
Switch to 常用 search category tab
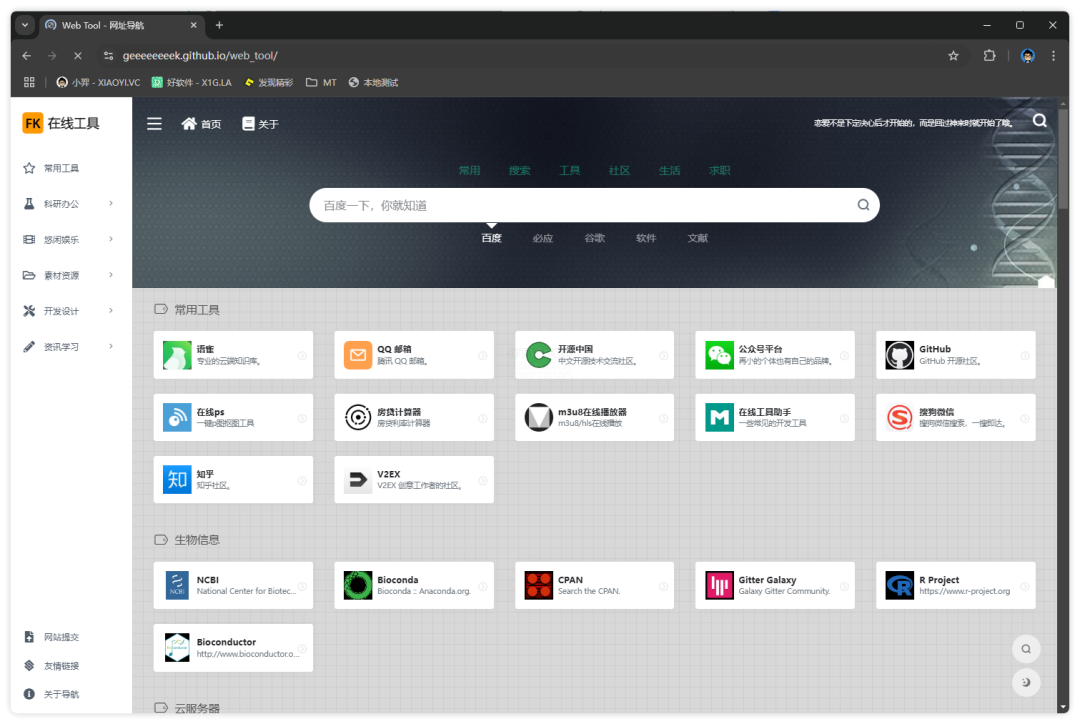469,170
